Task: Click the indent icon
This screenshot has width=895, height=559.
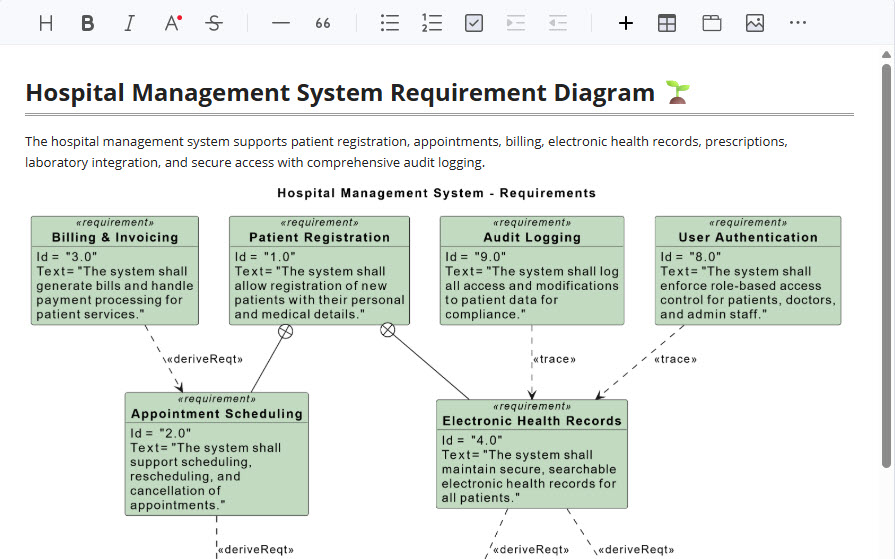Action: click(515, 23)
